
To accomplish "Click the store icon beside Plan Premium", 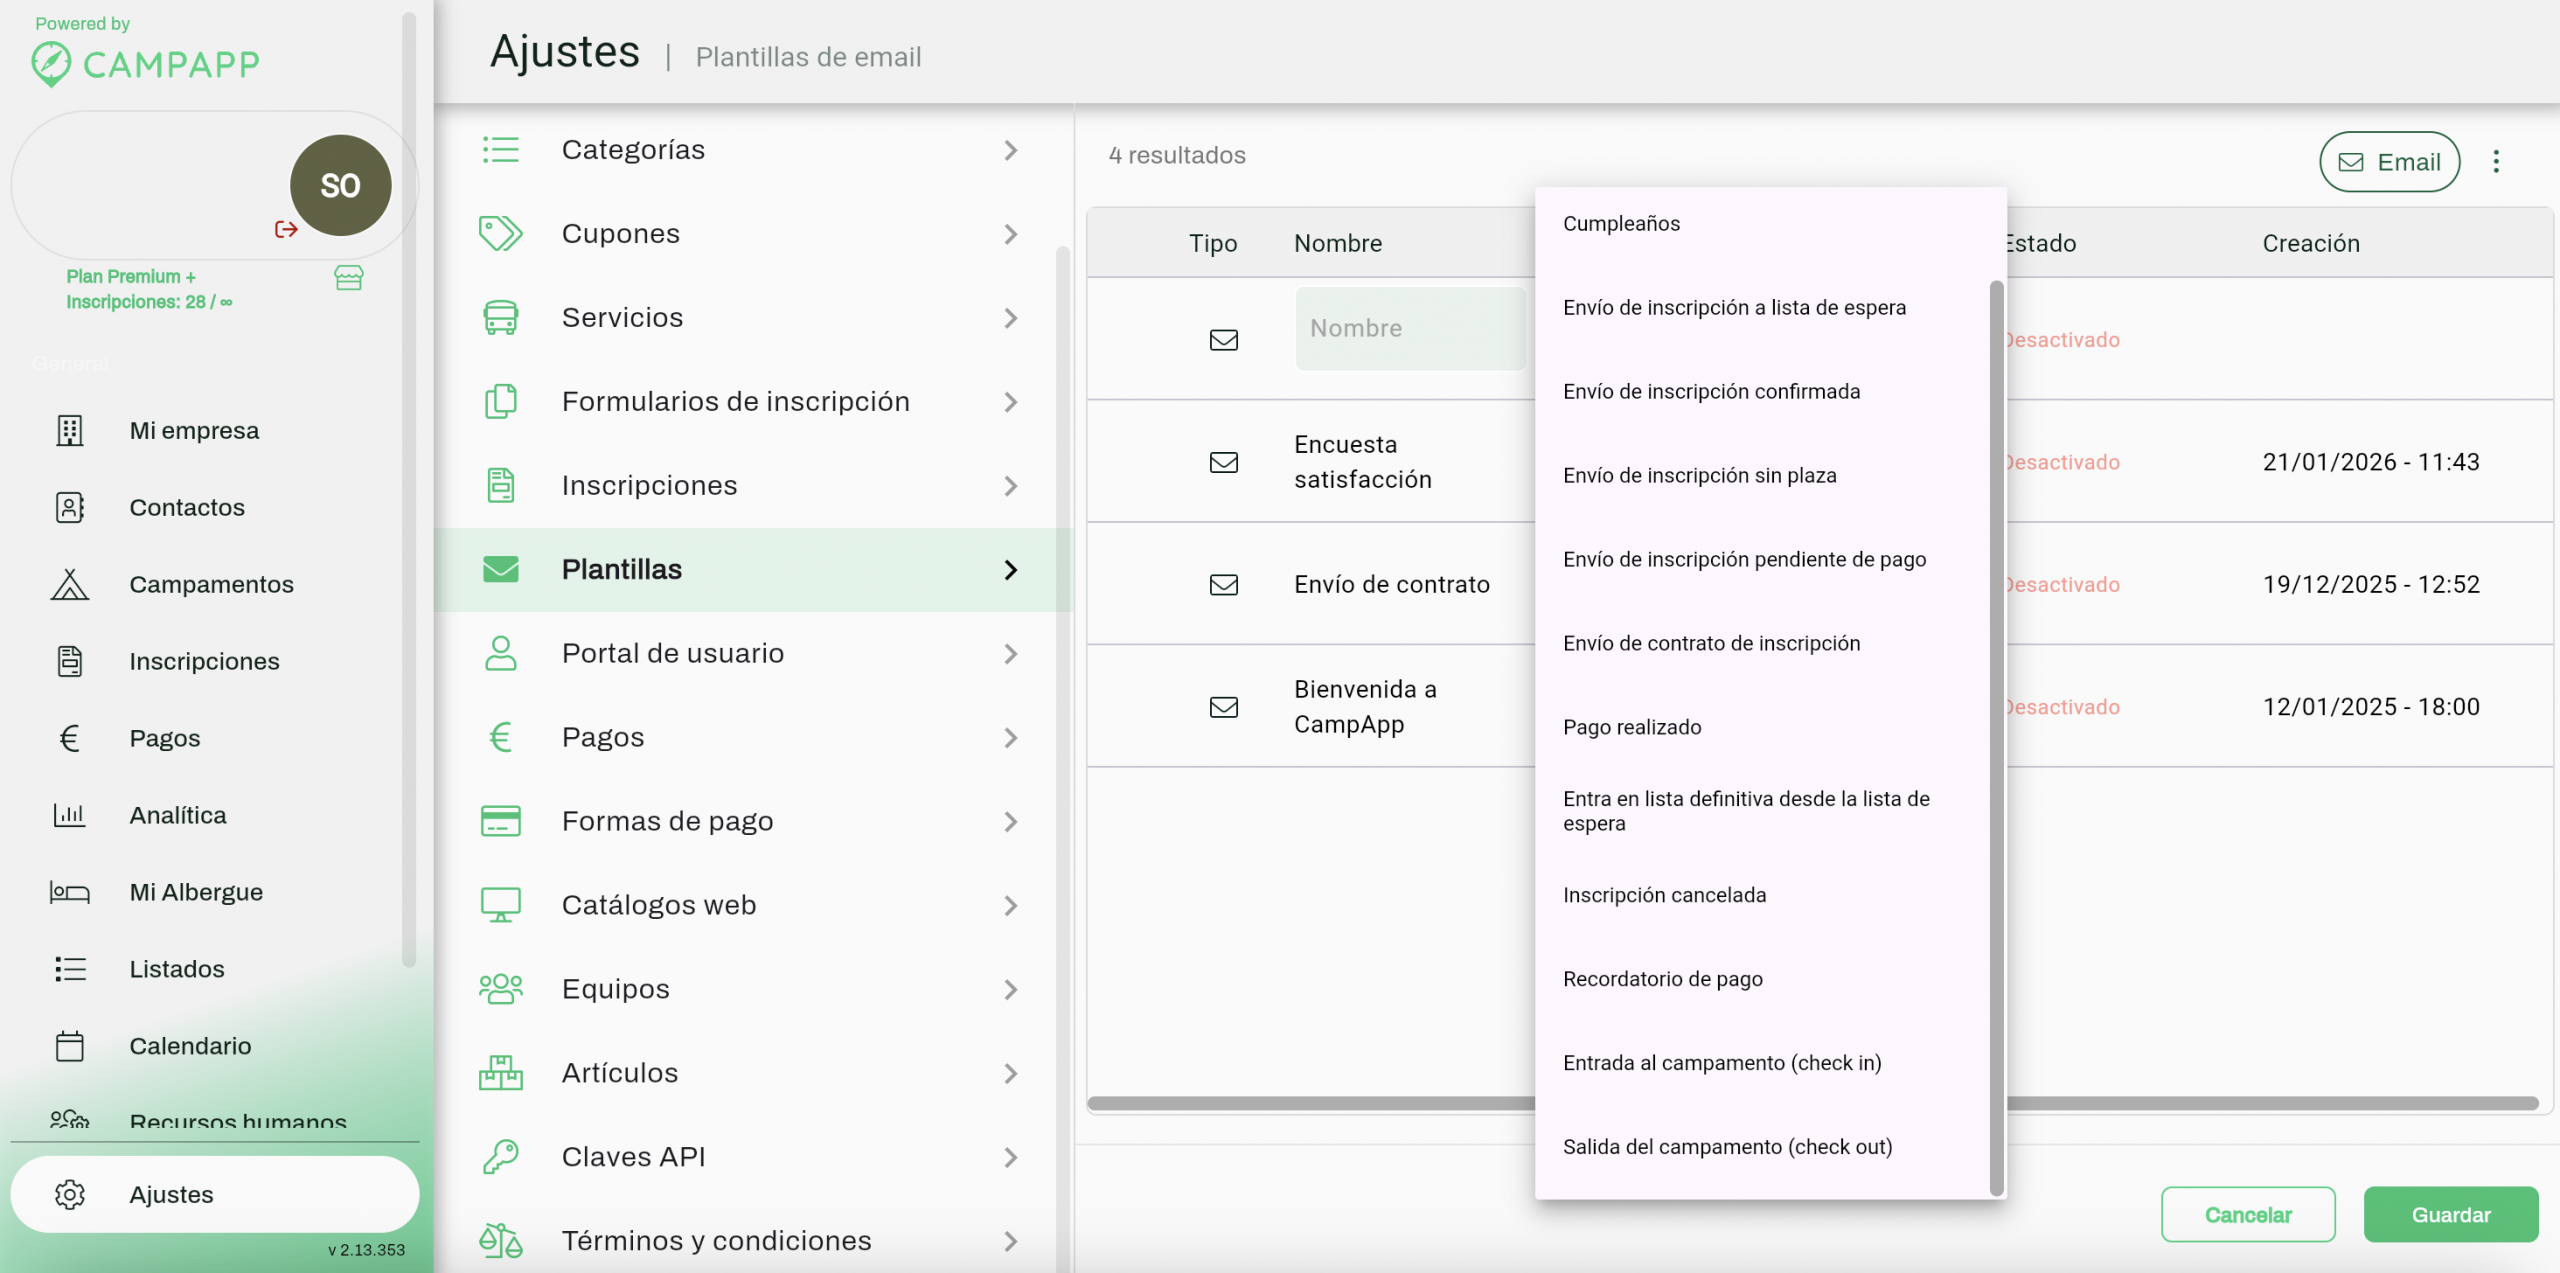I will tap(348, 278).
